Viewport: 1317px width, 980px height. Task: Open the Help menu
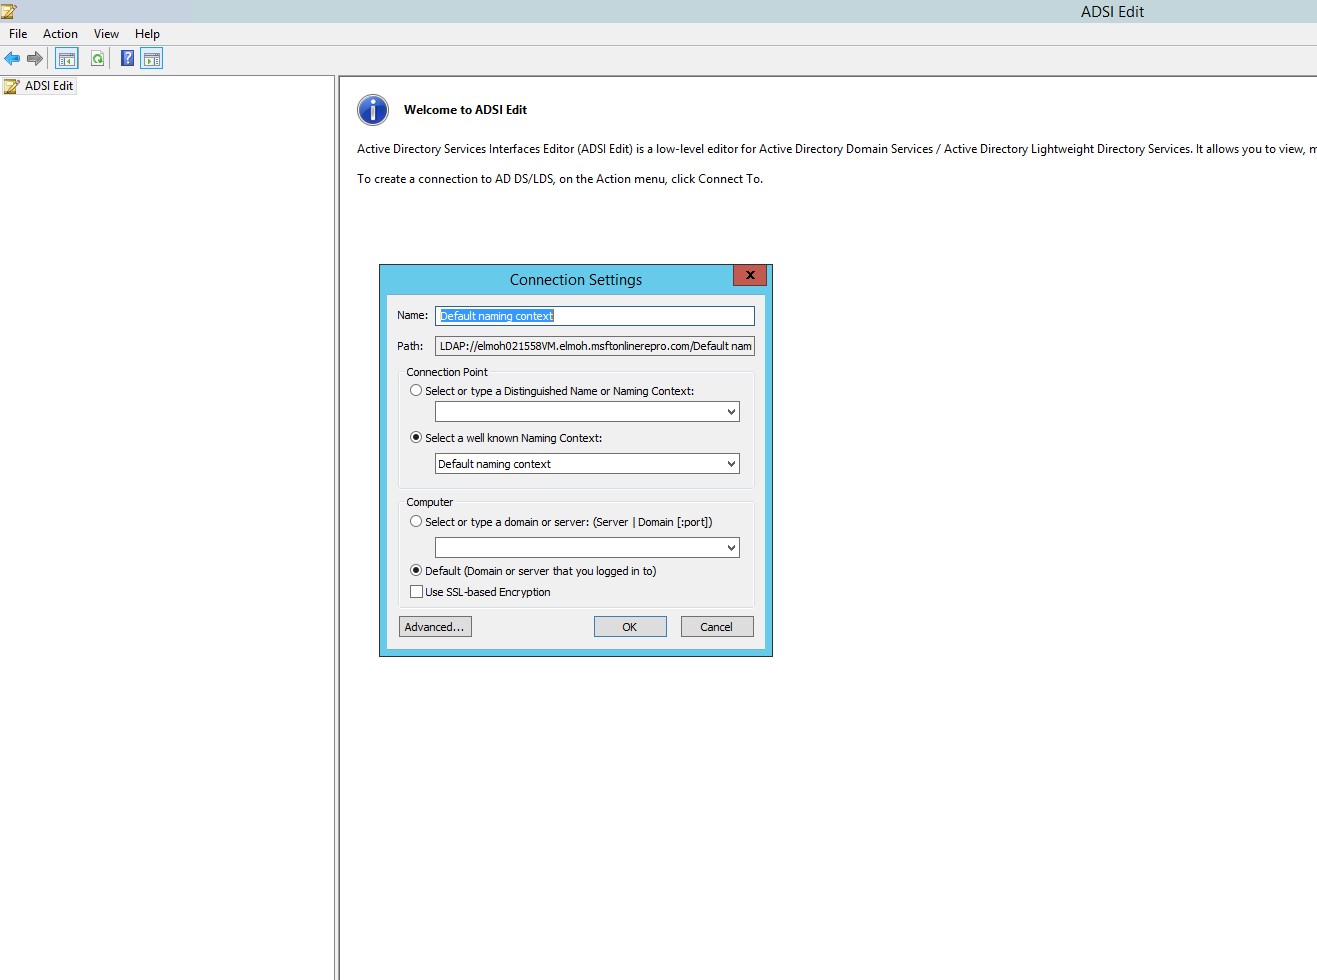pos(147,34)
